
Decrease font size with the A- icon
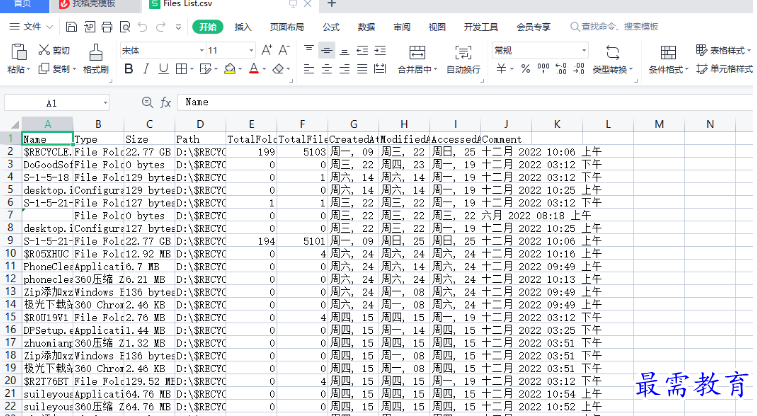coord(284,50)
